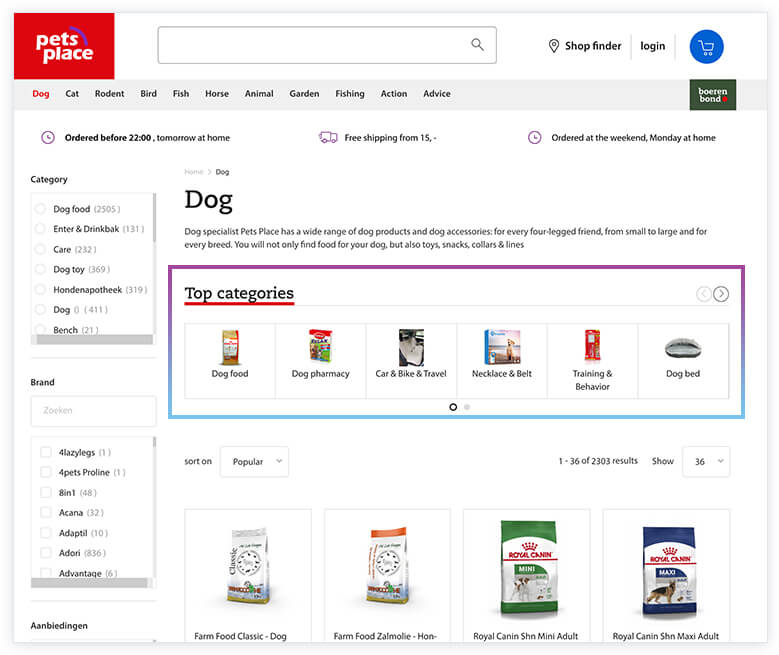The height and width of the screenshot is (655, 779).
Task: Click the Shop finder location pin
Action: (553, 46)
